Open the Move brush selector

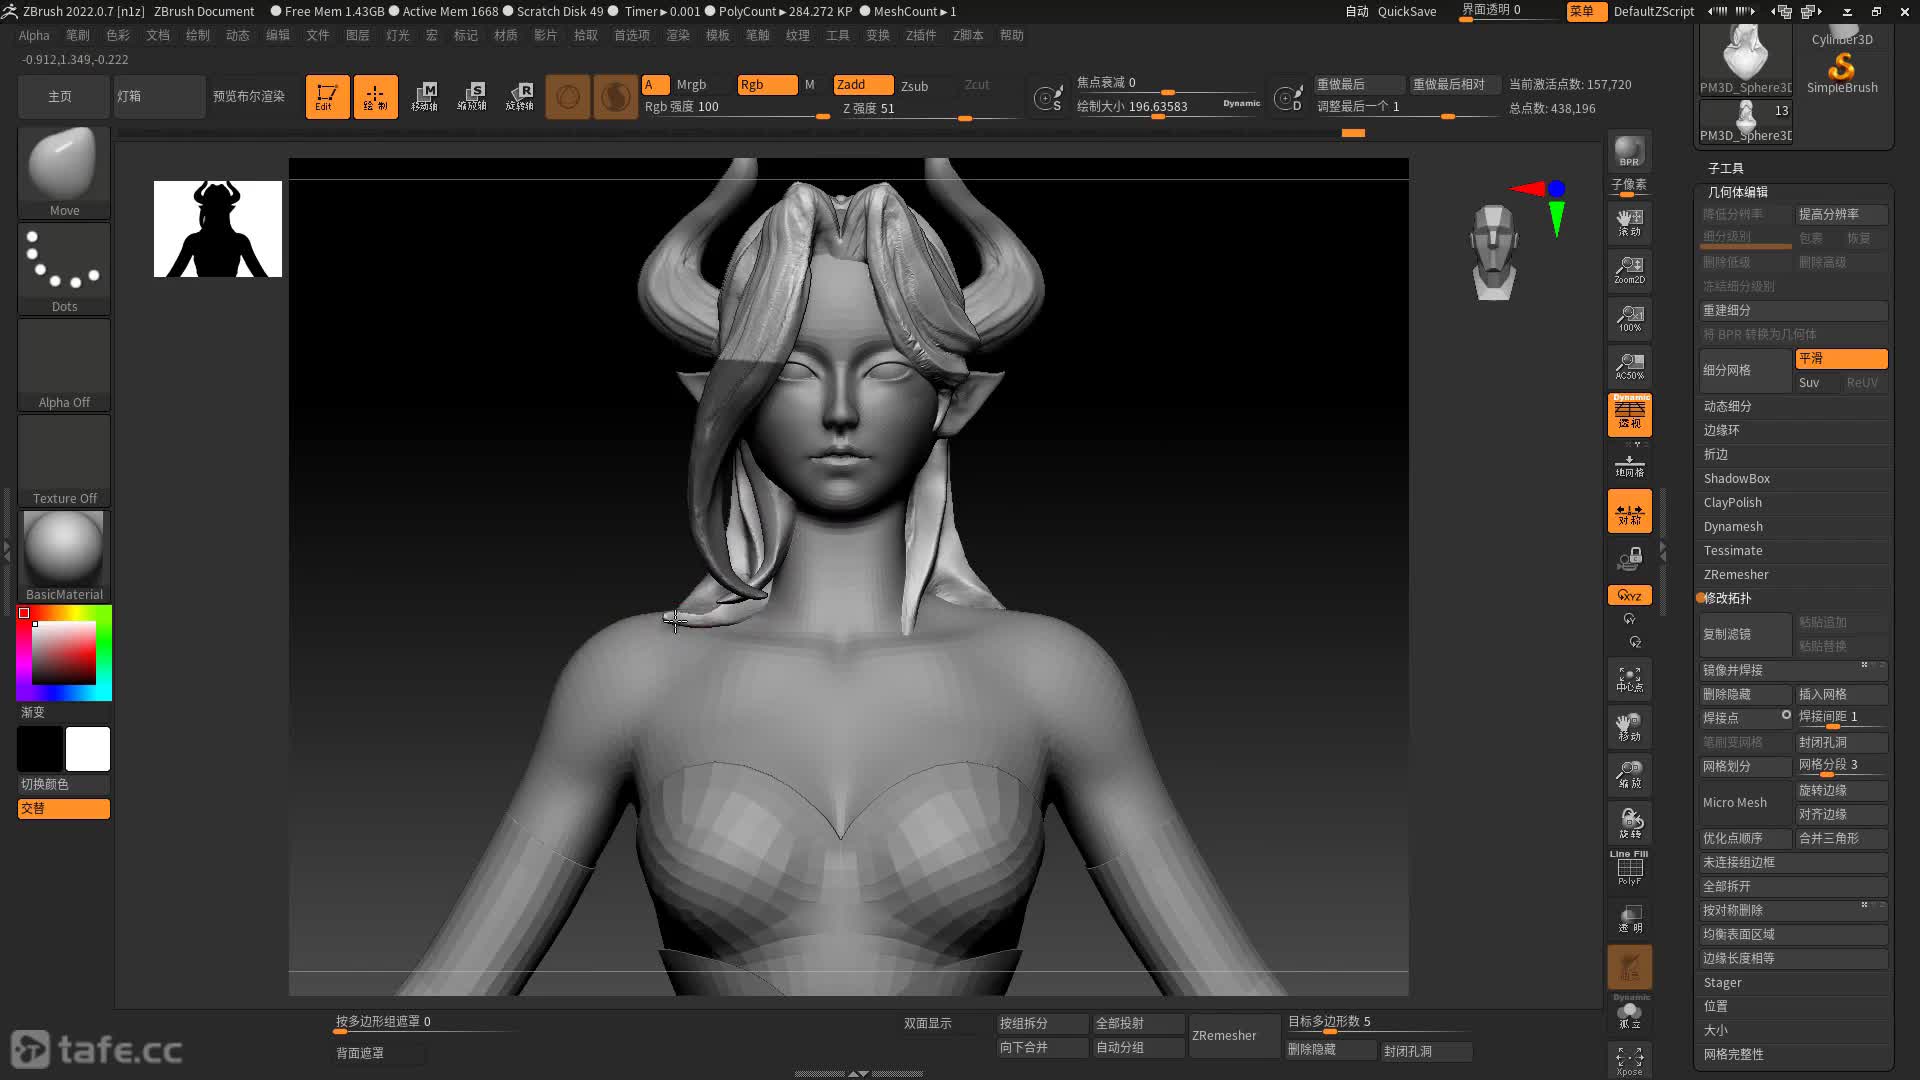[x=64, y=172]
